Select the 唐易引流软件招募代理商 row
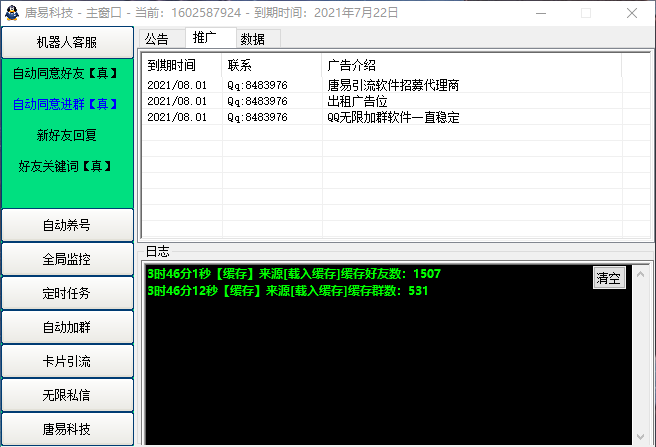The image size is (656, 447). tap(396, 85)
